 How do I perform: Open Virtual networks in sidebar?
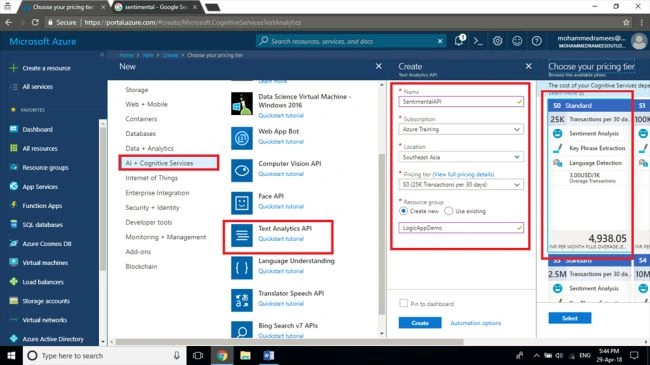coord(44,320)
